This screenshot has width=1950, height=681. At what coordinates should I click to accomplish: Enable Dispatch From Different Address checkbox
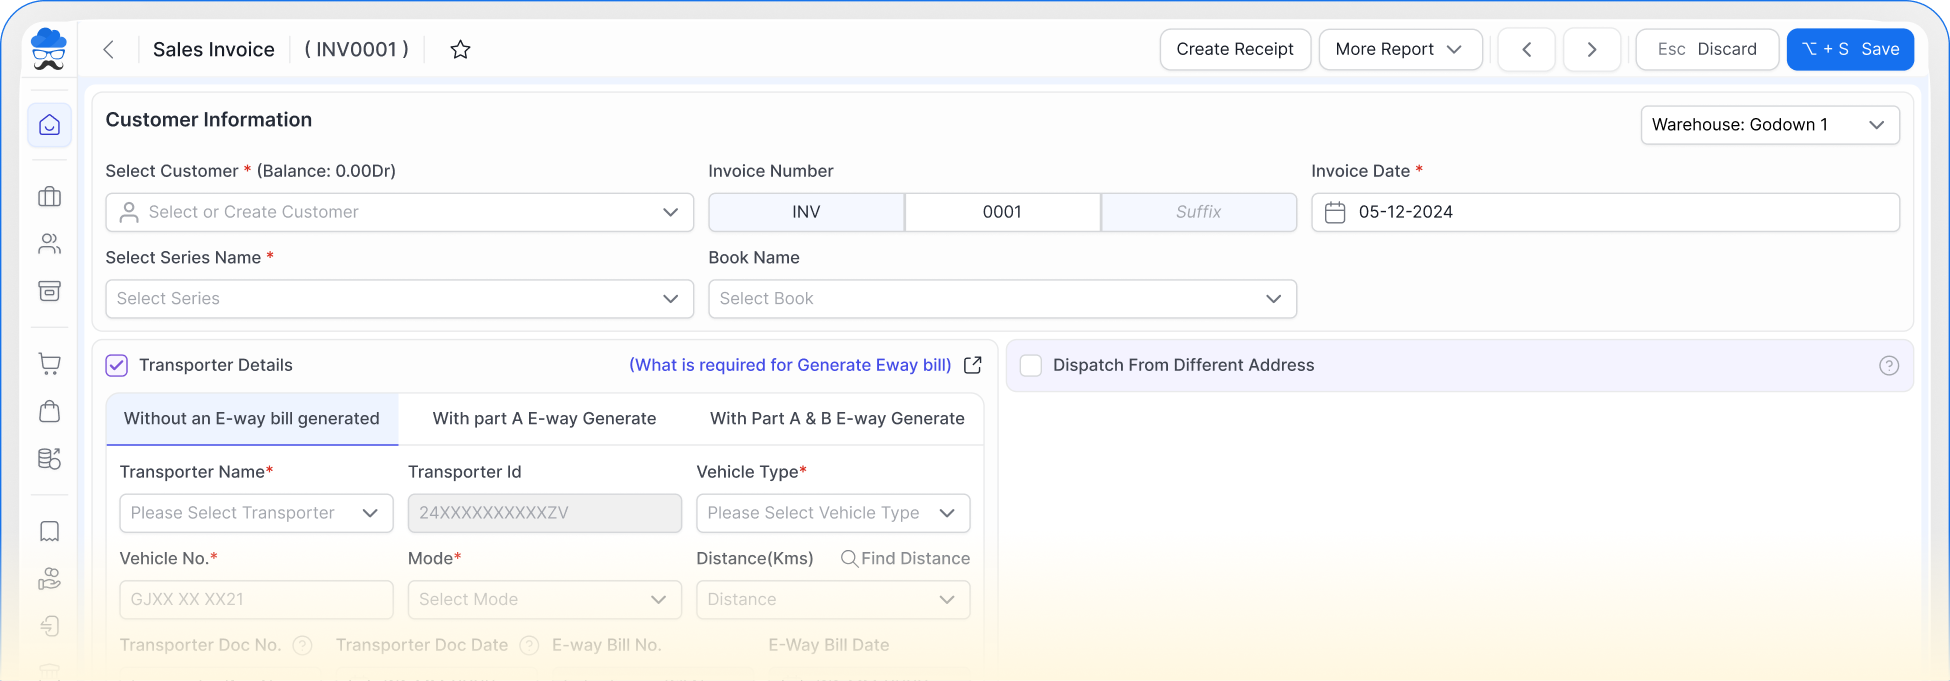1030,365
